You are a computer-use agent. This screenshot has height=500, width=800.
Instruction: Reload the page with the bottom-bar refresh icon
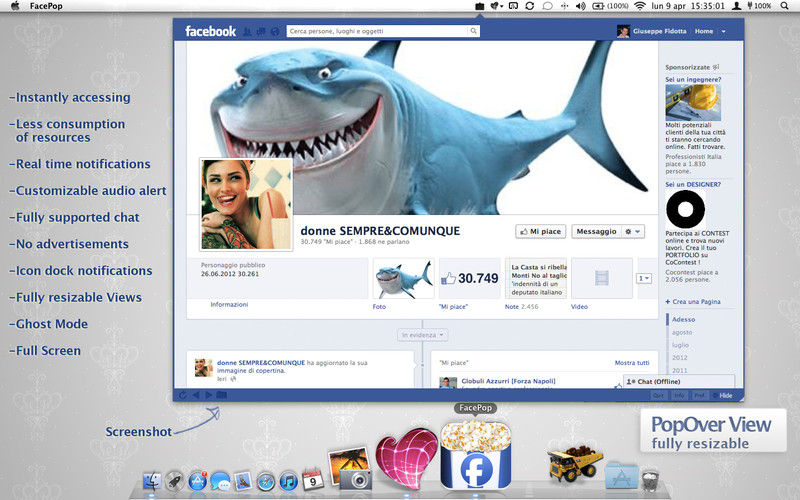pyautogui.click(x=182, y=395)
